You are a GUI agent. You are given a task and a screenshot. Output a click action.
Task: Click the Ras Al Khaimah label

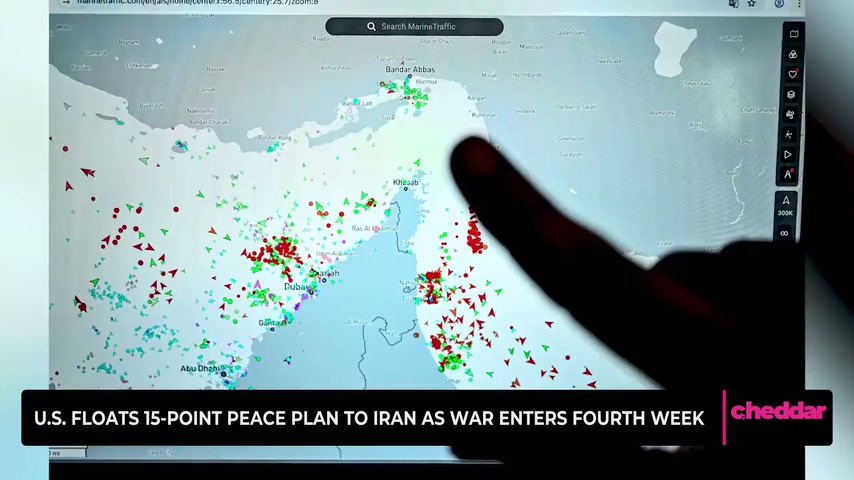click(374, 228)
